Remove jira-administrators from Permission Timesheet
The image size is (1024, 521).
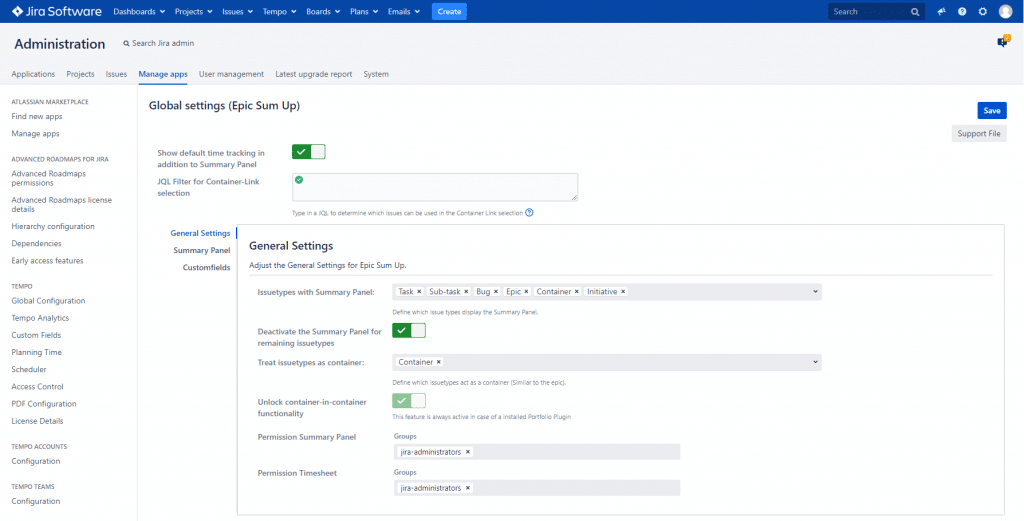[x=468, y=488]
